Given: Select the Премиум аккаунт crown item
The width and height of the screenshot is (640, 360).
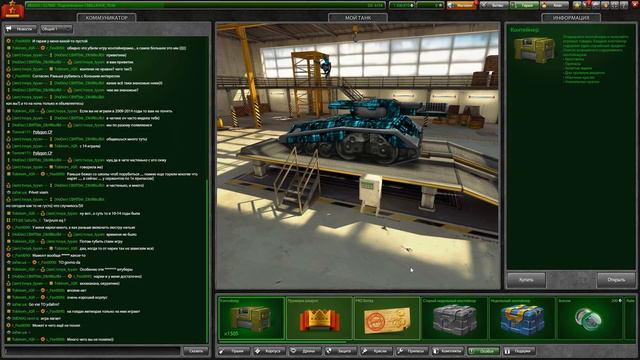Looking at the screenshot, I should [x=319, y=318].
